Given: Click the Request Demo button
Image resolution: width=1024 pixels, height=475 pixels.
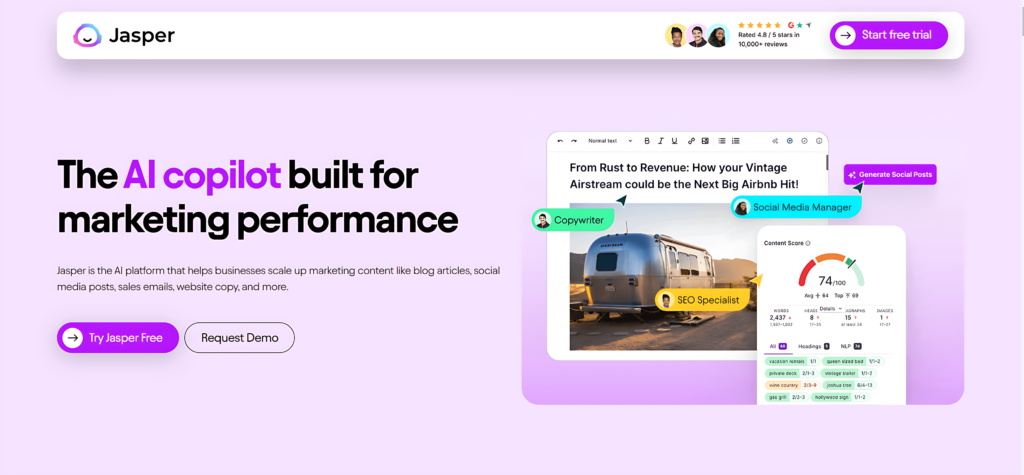Looking at the screenshot, I should tap(240, 338).
